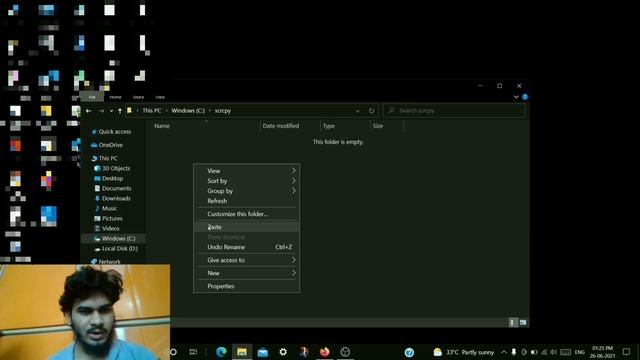Open the Action Center notifications icon
The height and width of the screenshot is (360, 640).
point(627,352)
